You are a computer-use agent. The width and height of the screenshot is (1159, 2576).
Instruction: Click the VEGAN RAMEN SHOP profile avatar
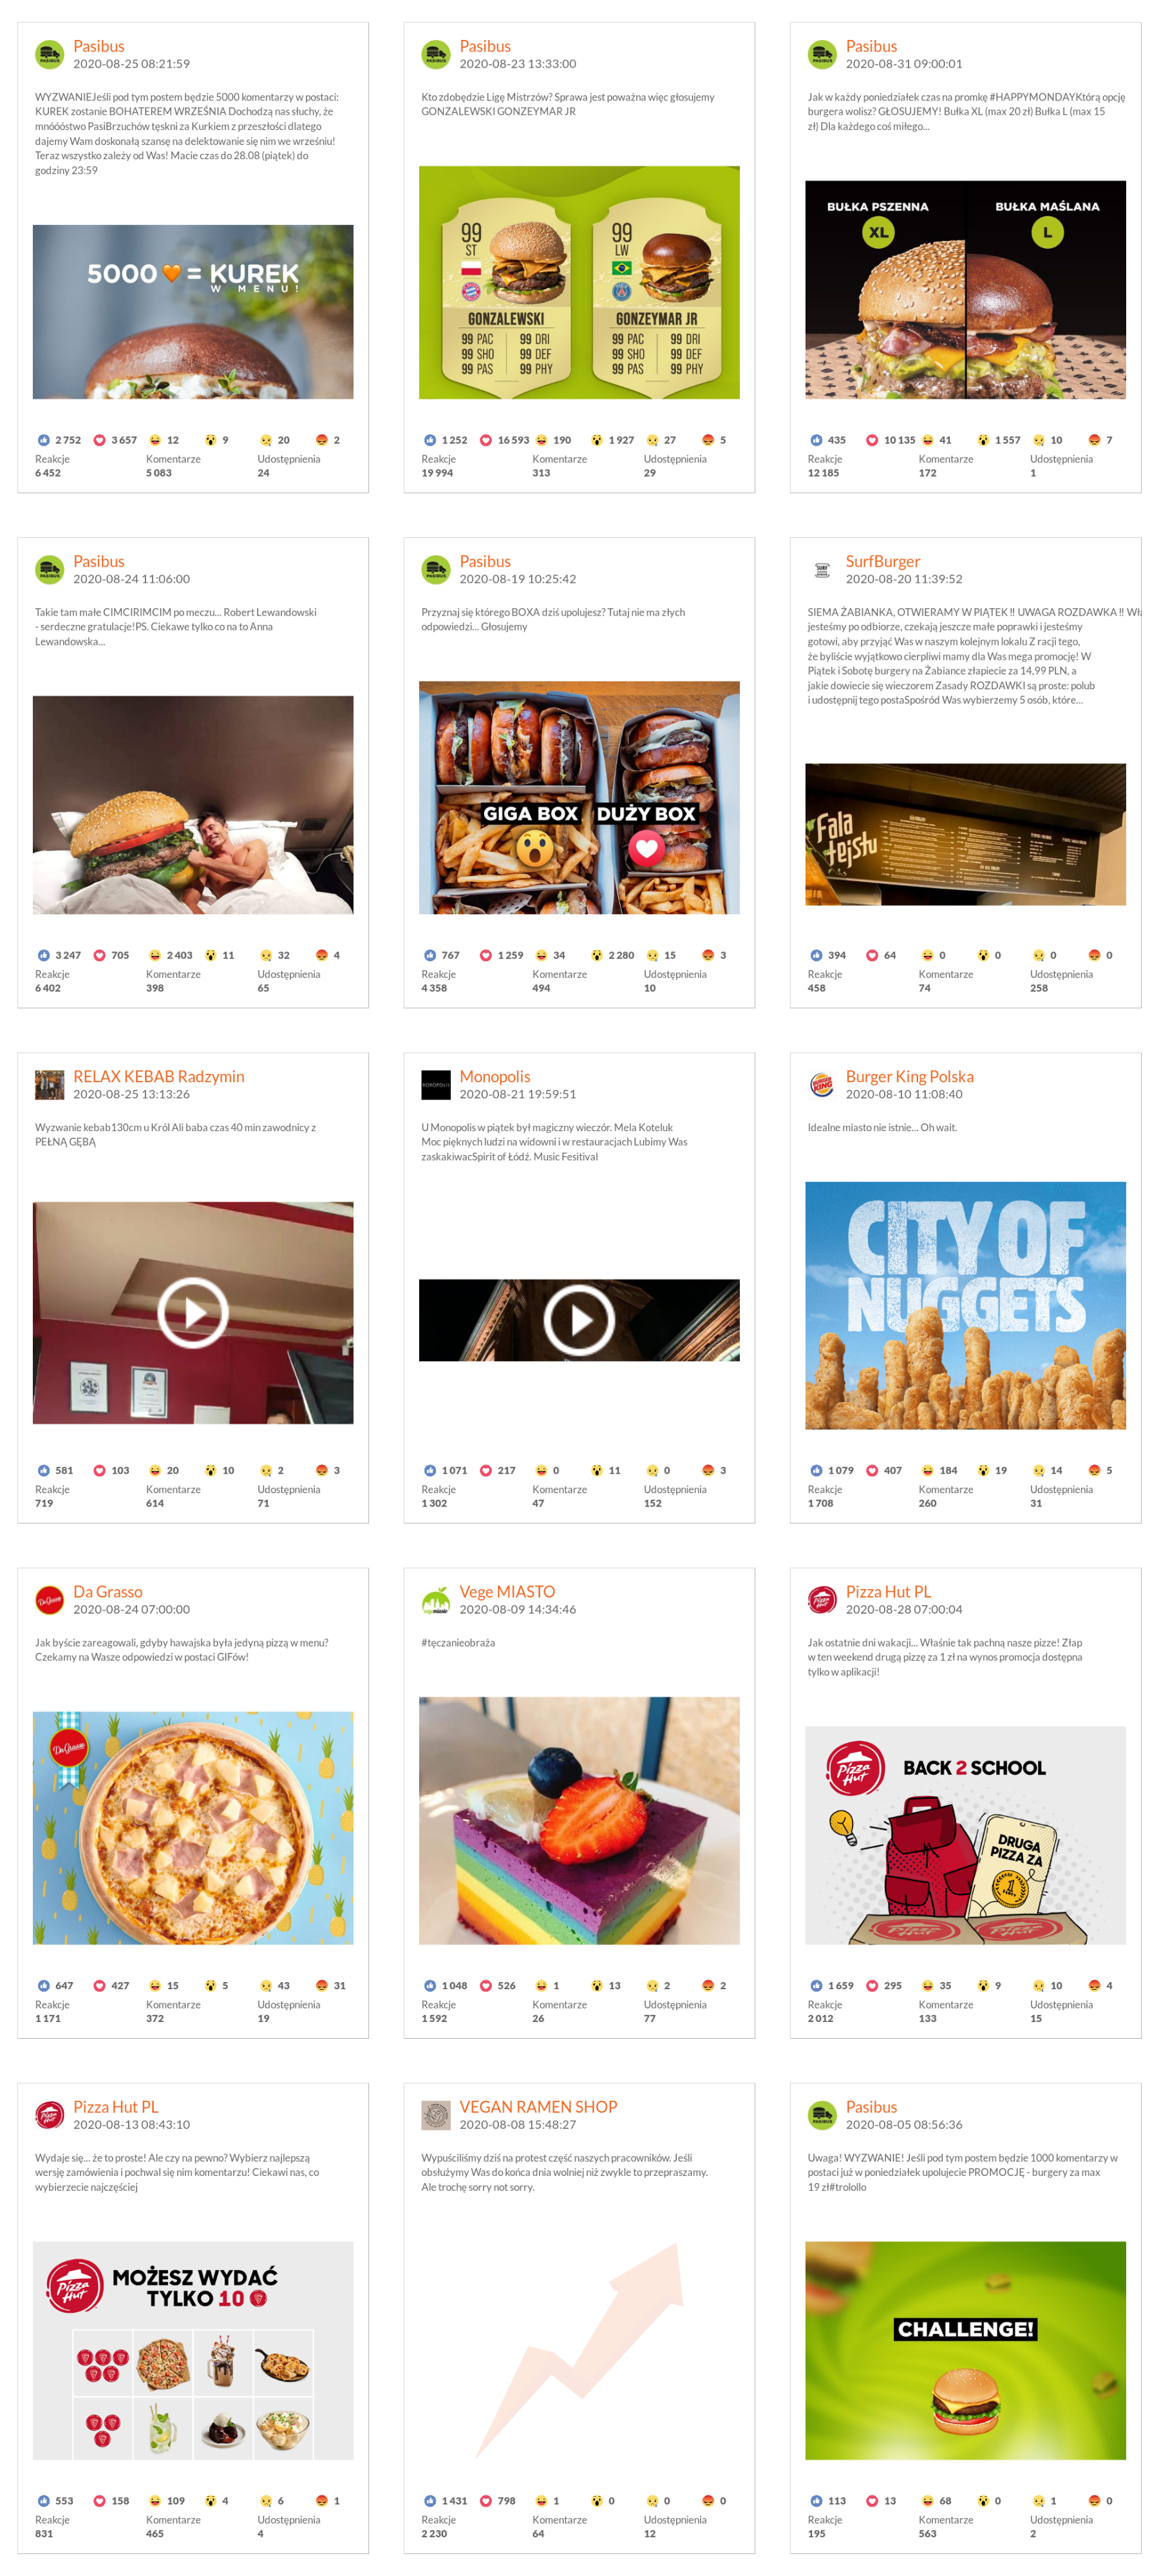(436, 2114)
